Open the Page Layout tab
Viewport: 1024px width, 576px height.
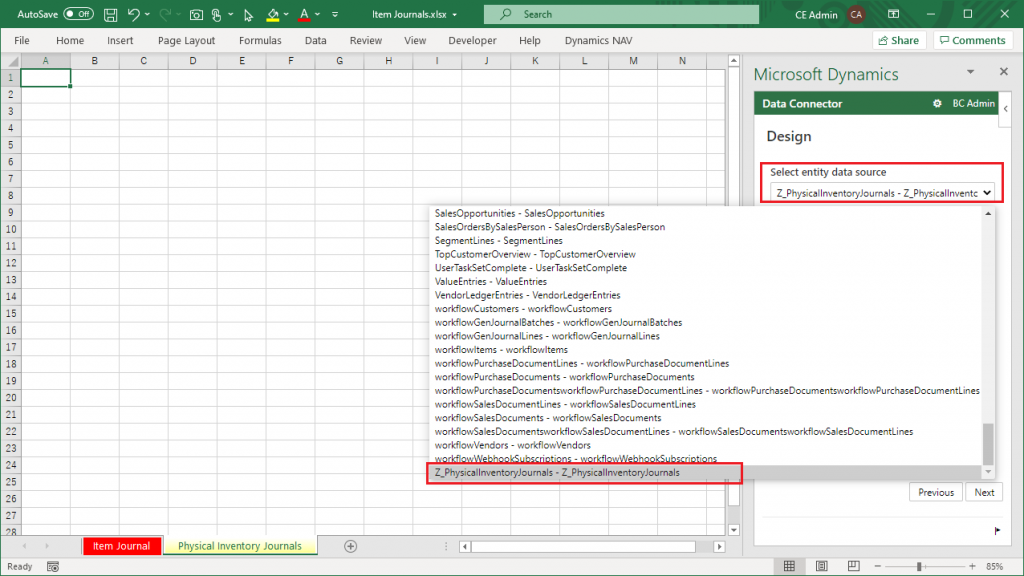[186, 40]
